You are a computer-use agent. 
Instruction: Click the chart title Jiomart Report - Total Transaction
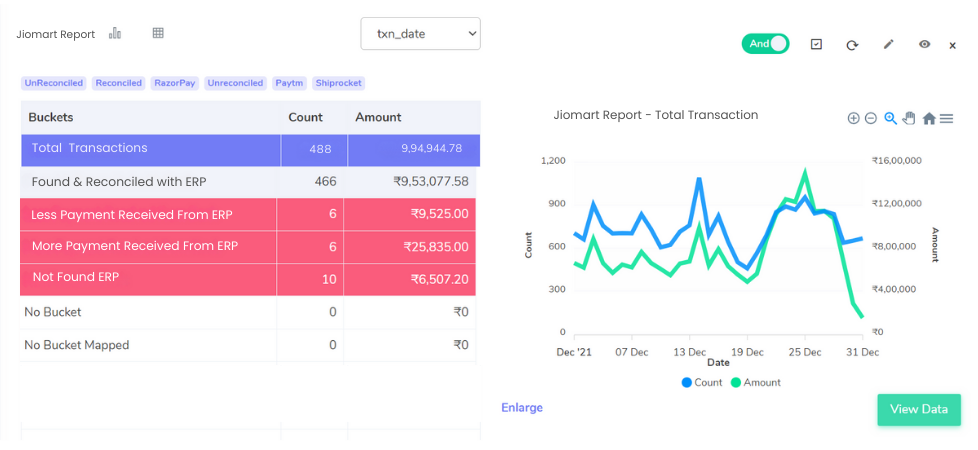click(656, 115)
